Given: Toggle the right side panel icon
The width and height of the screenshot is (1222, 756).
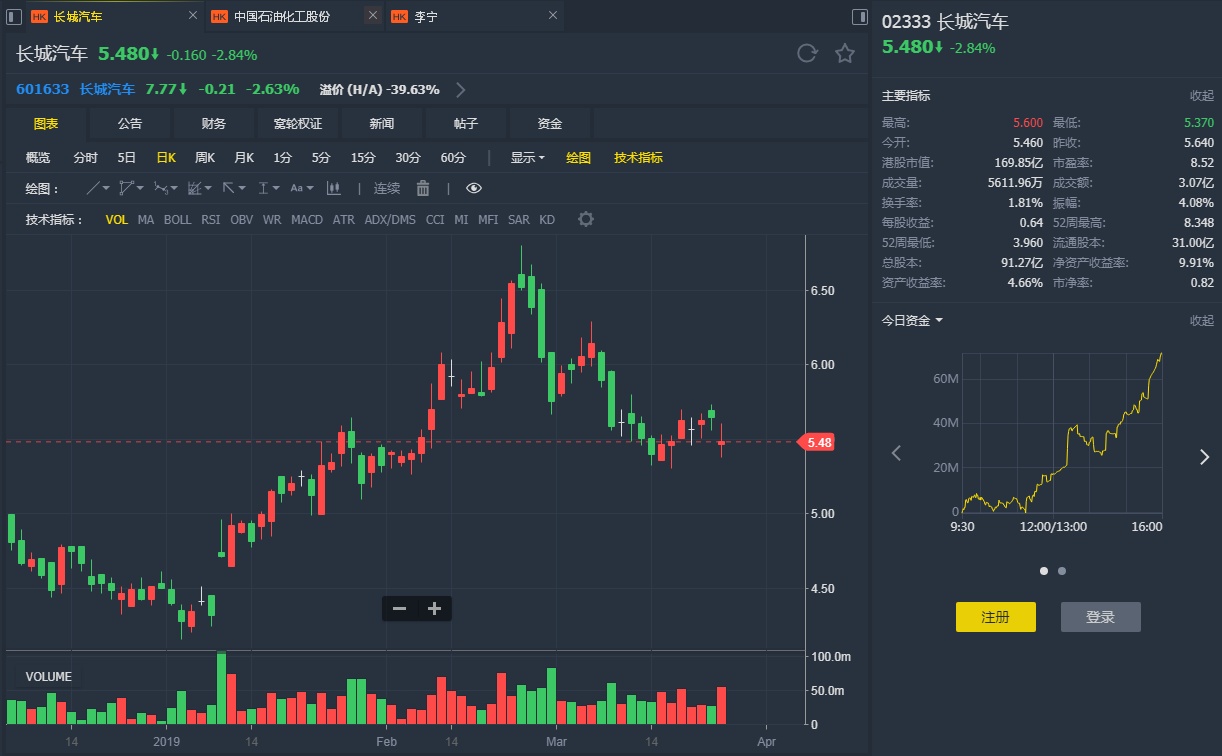Looking at the screenshot, I should [x=860, y=17].
